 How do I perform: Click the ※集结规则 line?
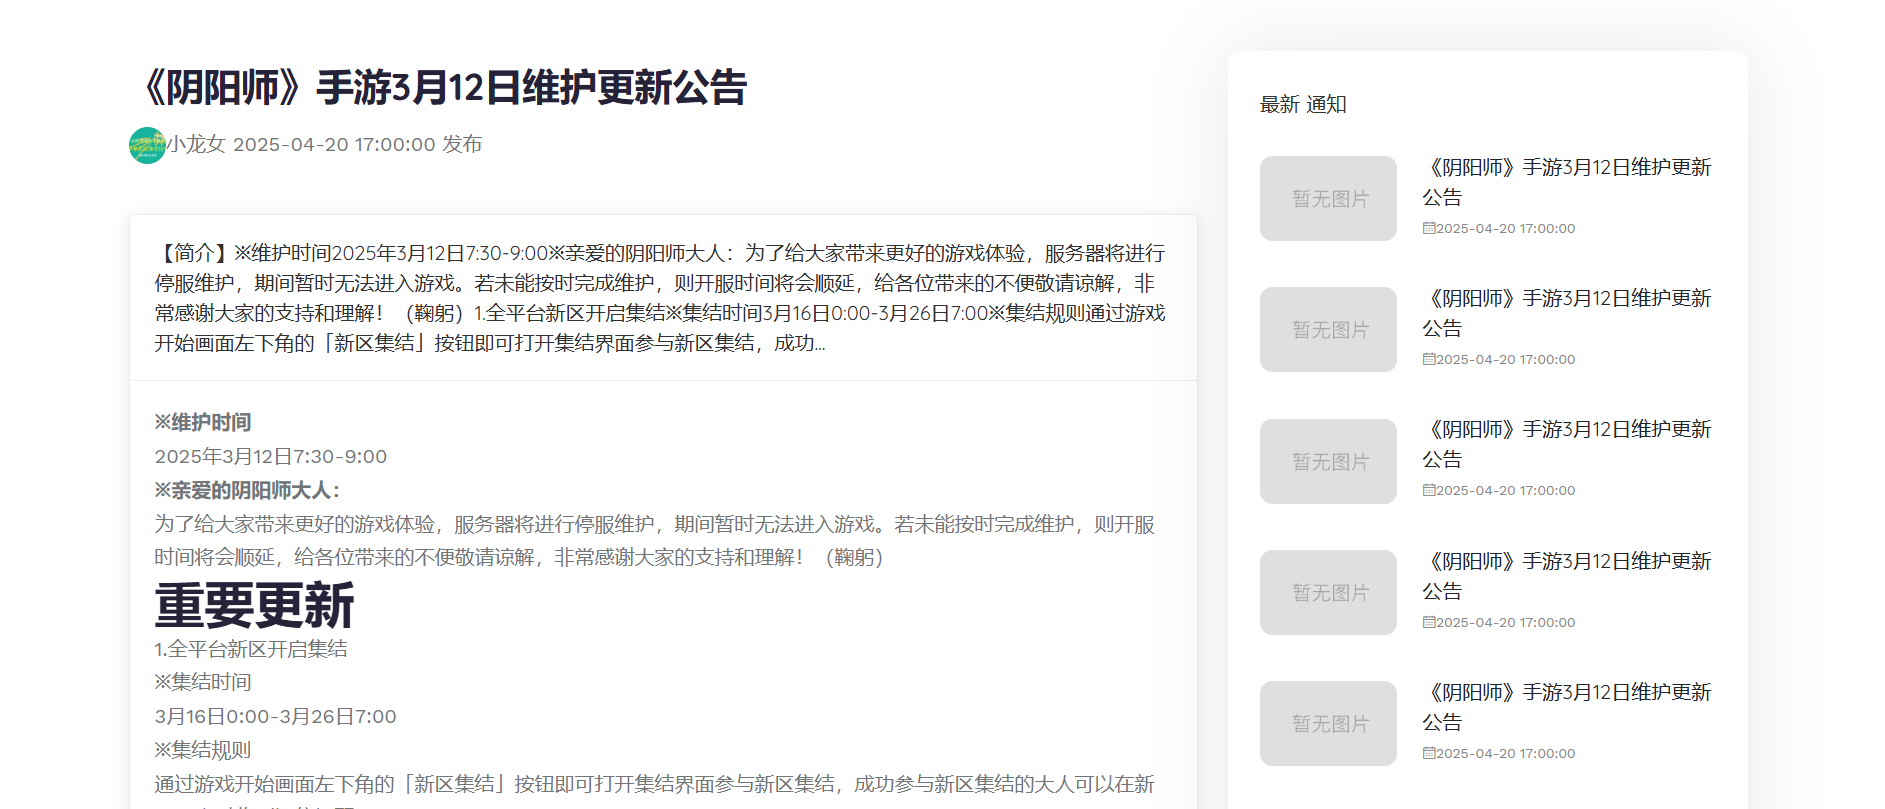click(203, 750)
